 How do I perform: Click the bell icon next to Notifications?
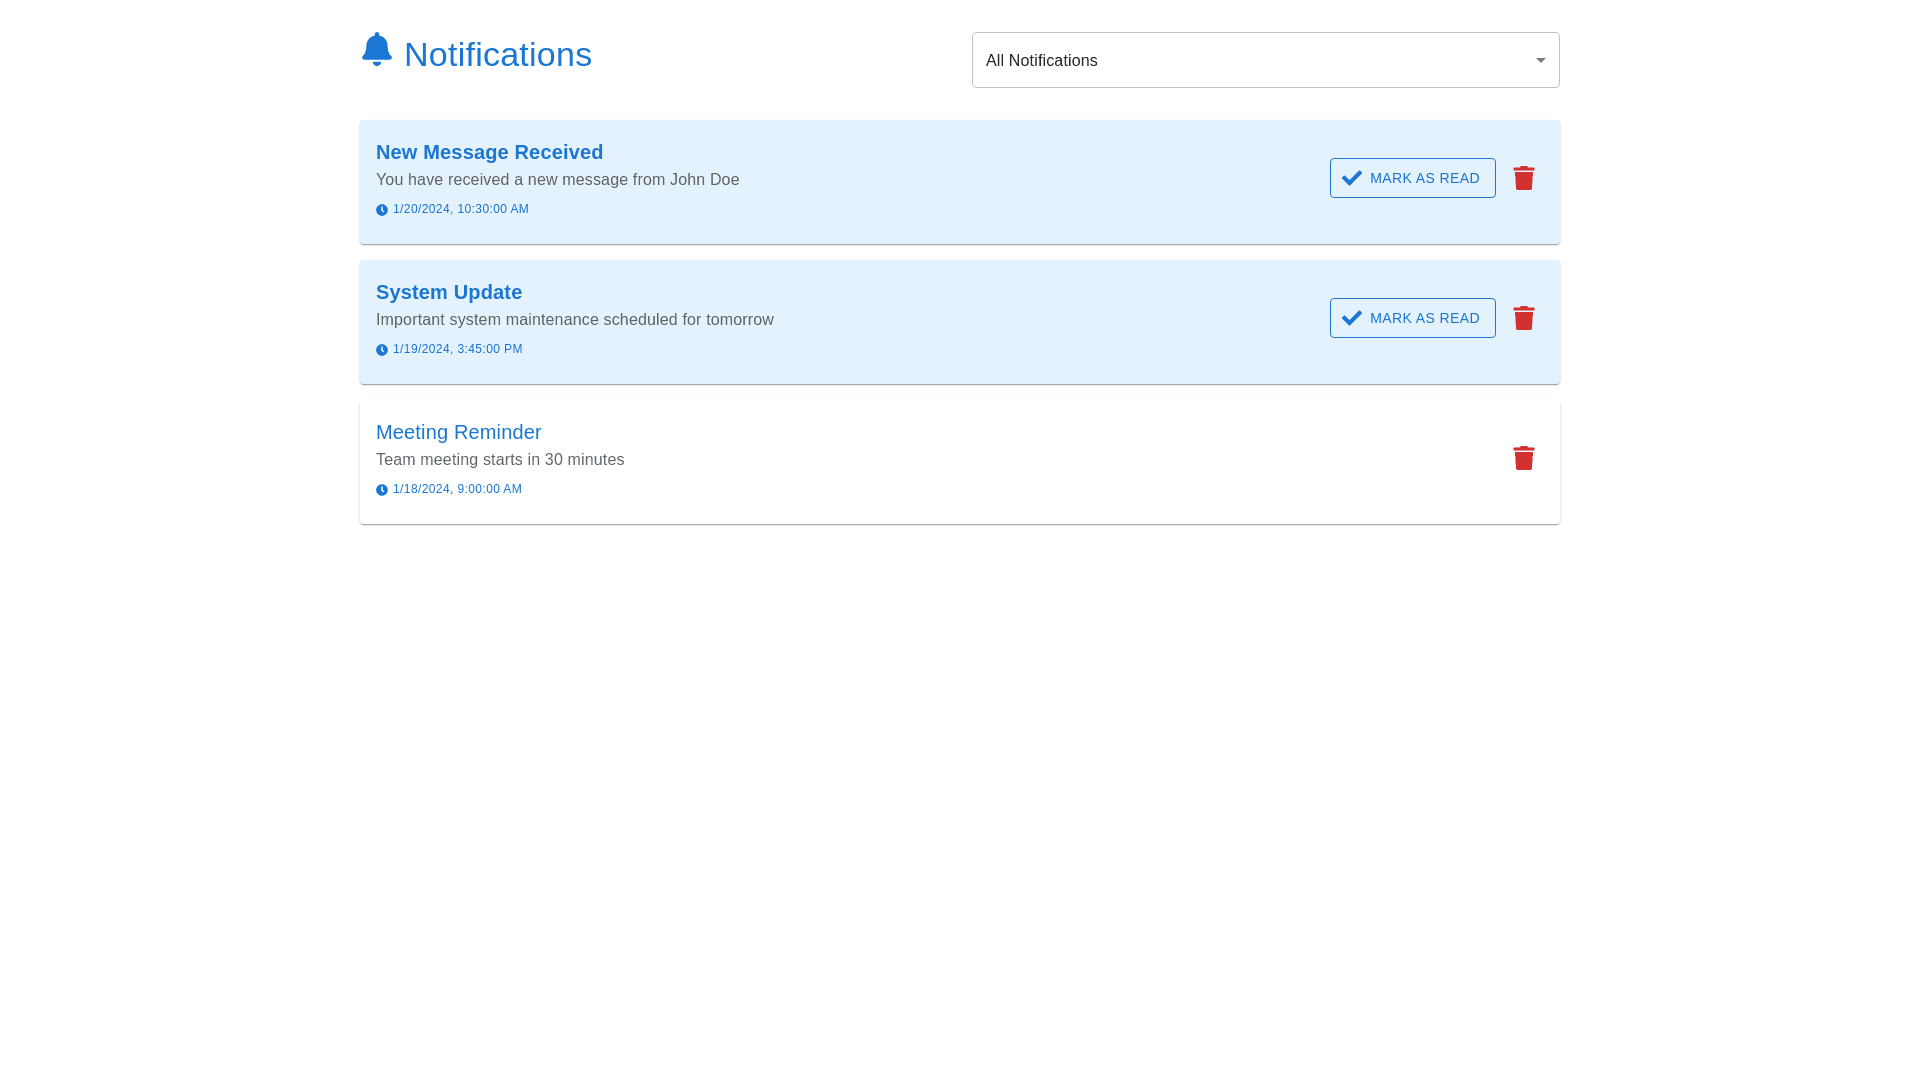click(377, 49)
